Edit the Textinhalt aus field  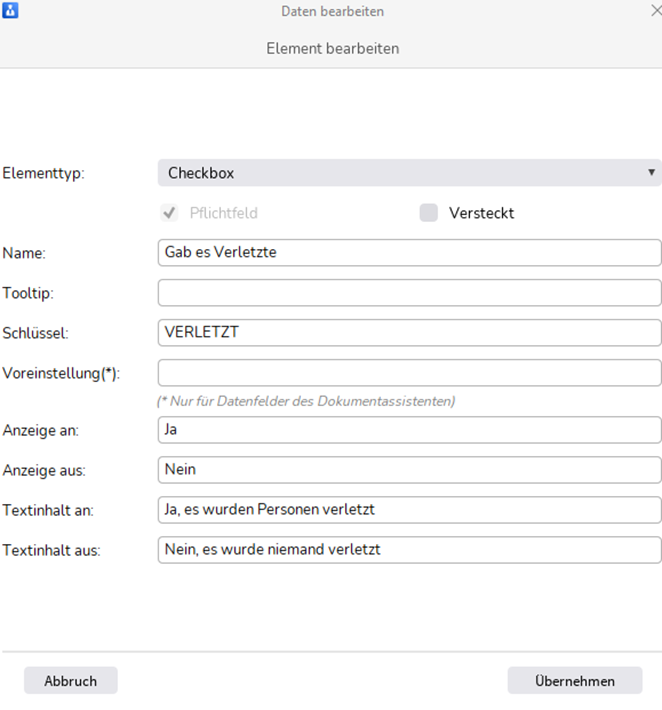click(409, 550)
